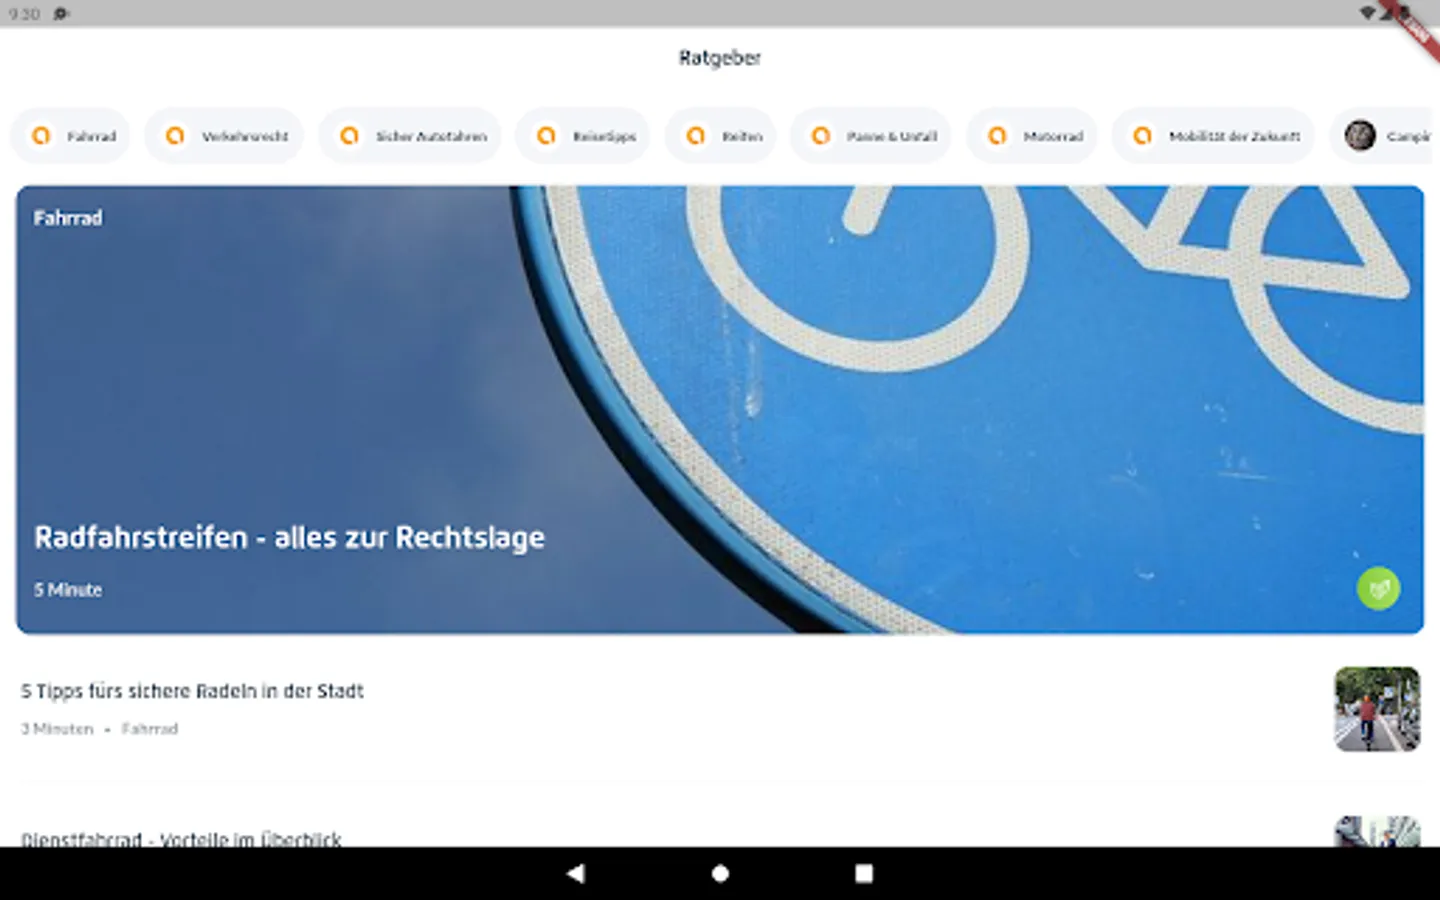Open the Radfahrstreifen featured article headline
The height and width of the screenshot is (900, 1440).
[x=289, y=537]
